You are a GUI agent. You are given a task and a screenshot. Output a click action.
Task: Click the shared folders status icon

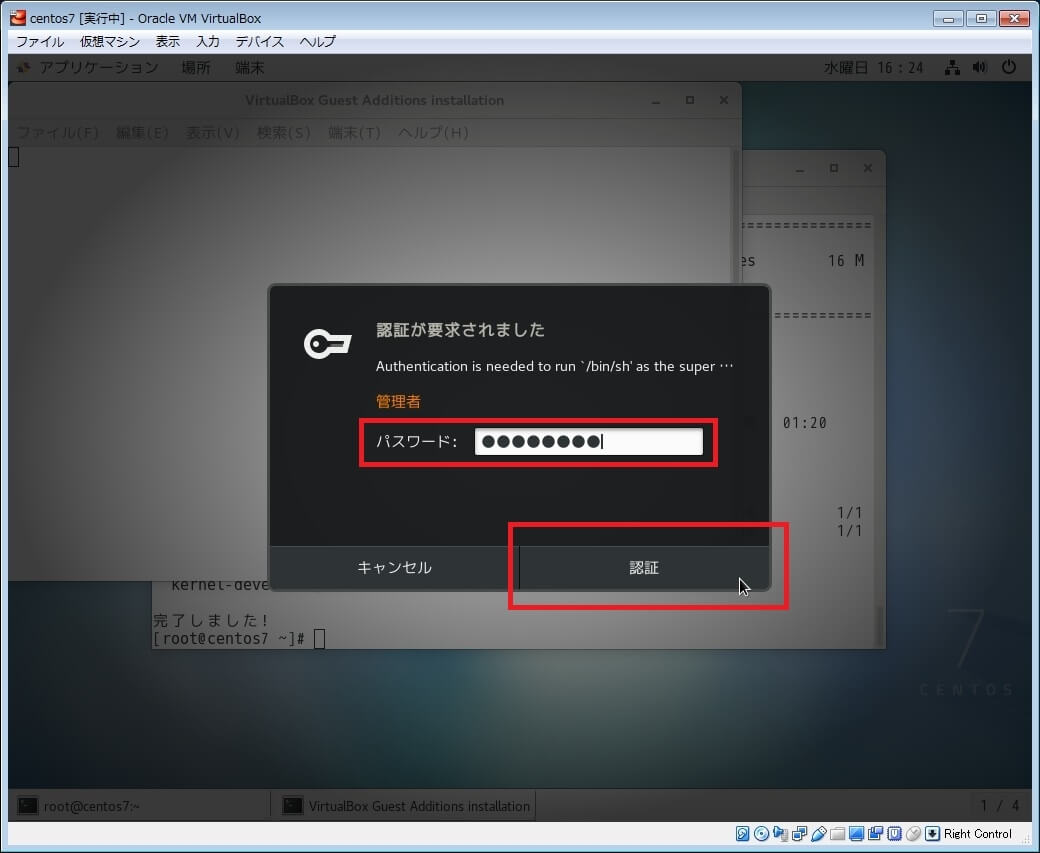838,834
